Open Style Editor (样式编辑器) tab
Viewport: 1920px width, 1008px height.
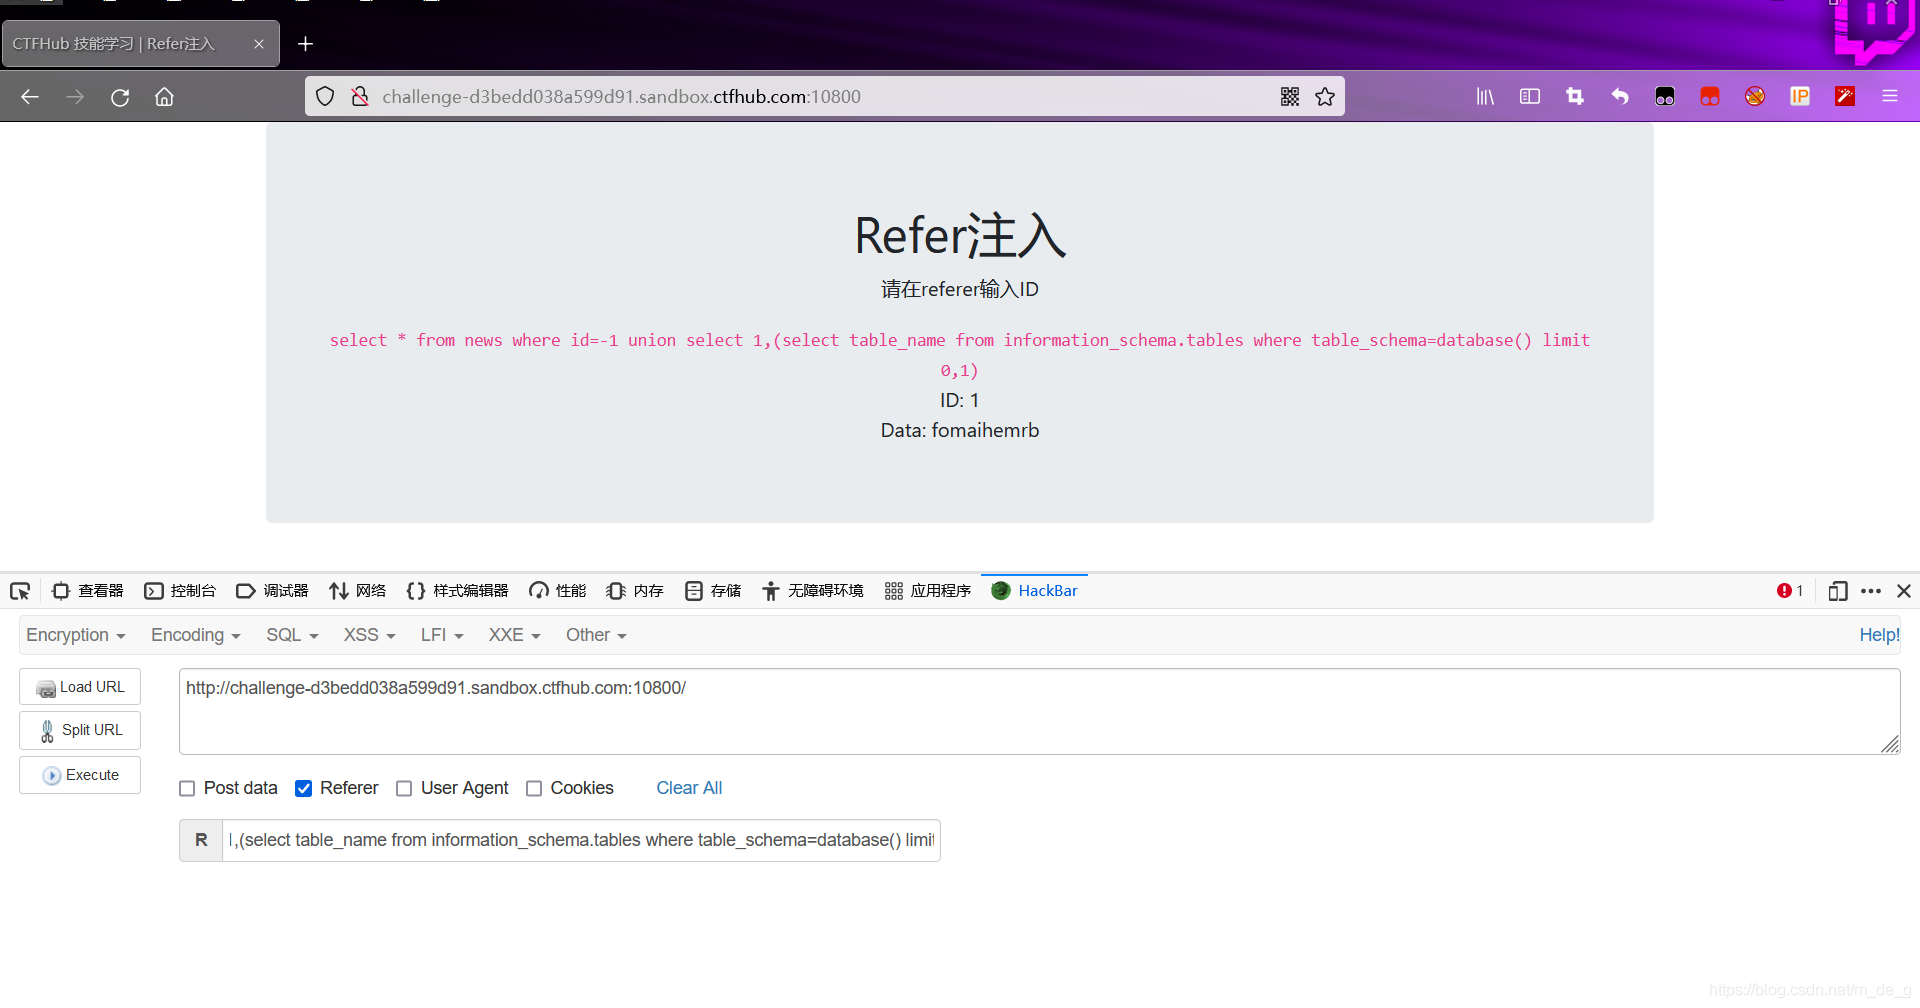coord(458,591)
